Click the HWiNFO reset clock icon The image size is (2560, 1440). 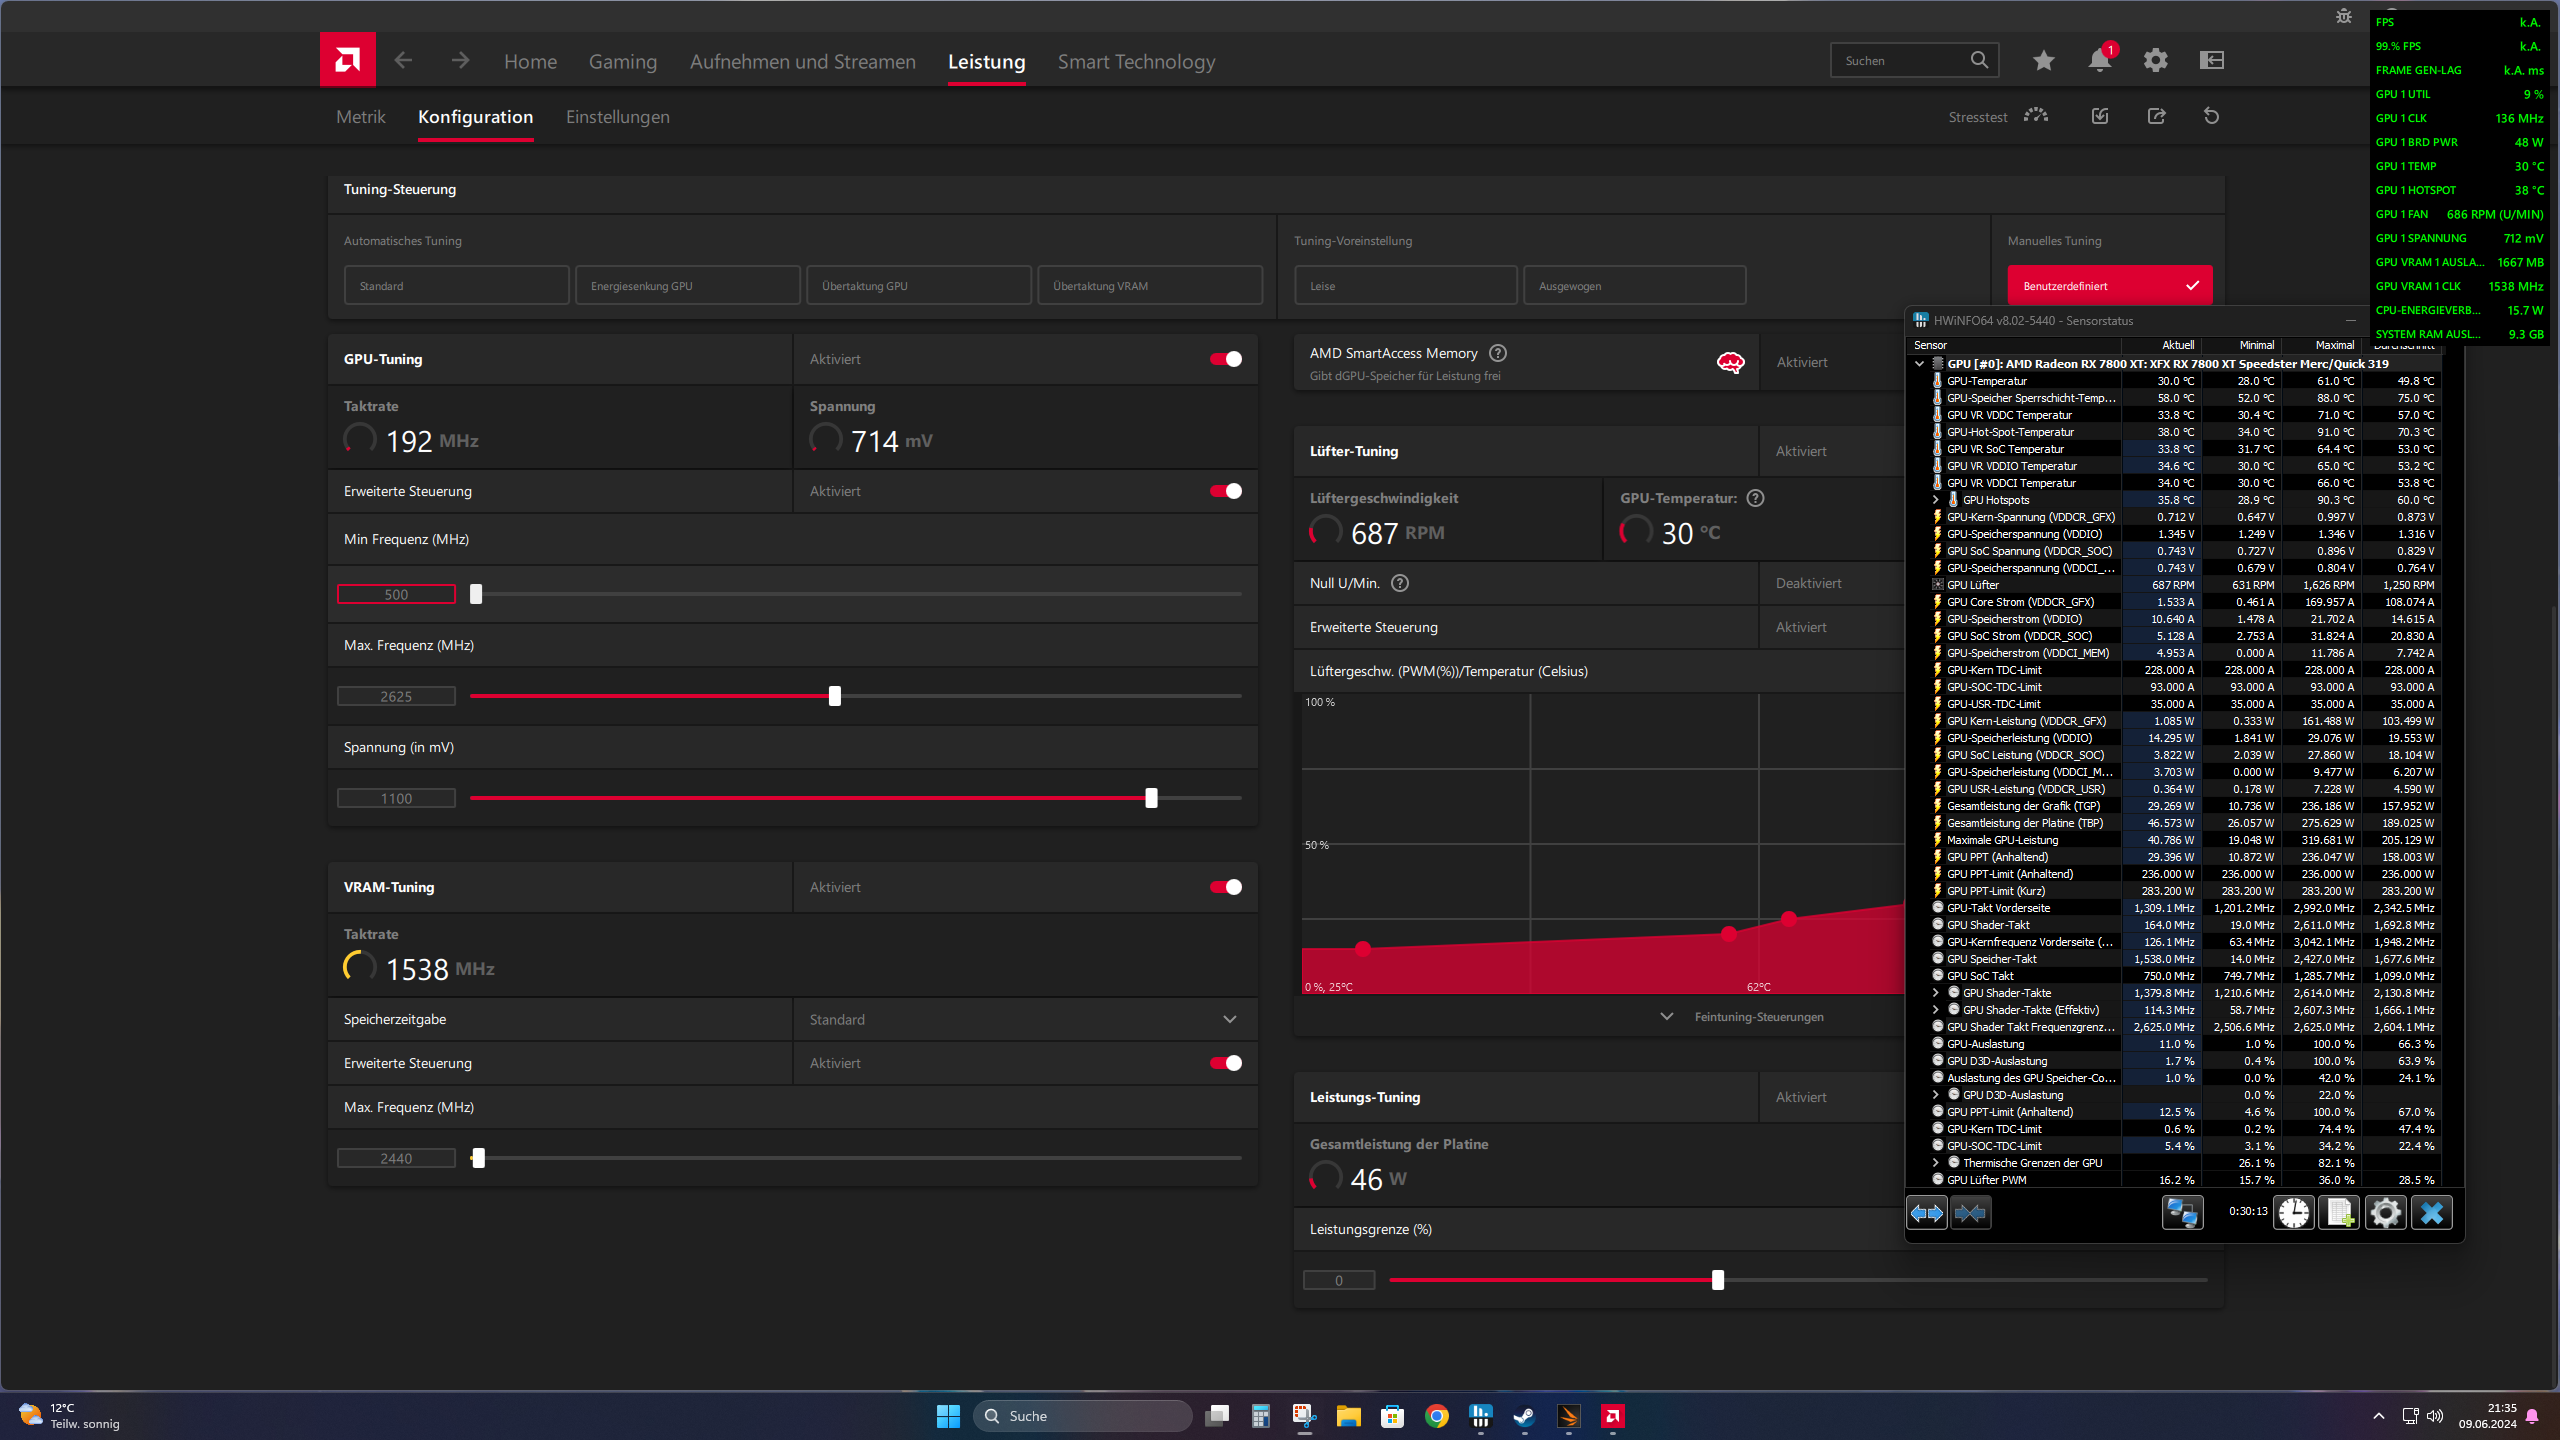[2293, 1213]
